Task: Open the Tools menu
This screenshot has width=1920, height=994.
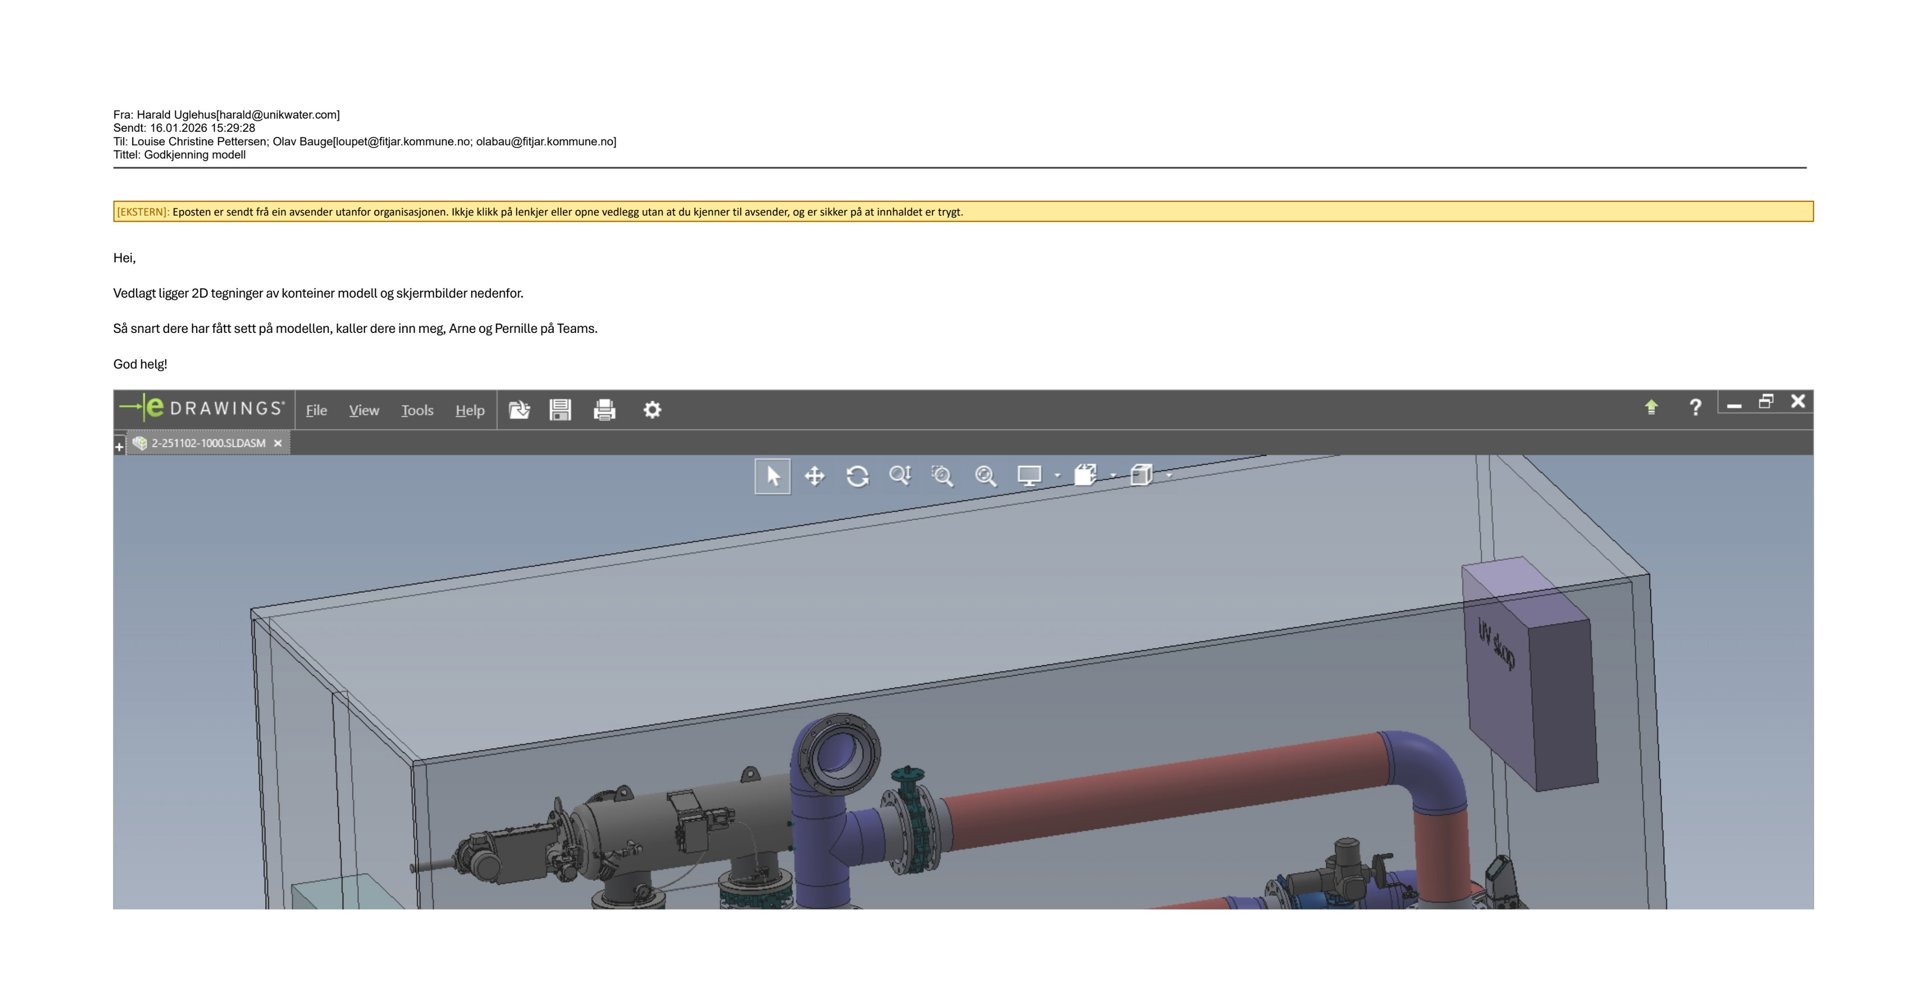Action: point(417,410)
